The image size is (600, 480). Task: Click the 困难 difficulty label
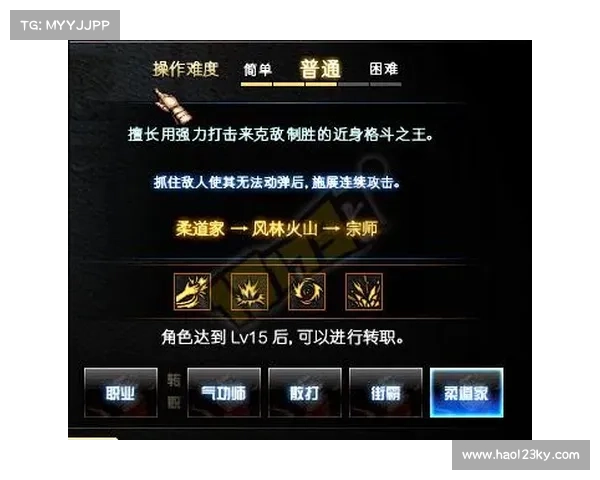[384, 69]
